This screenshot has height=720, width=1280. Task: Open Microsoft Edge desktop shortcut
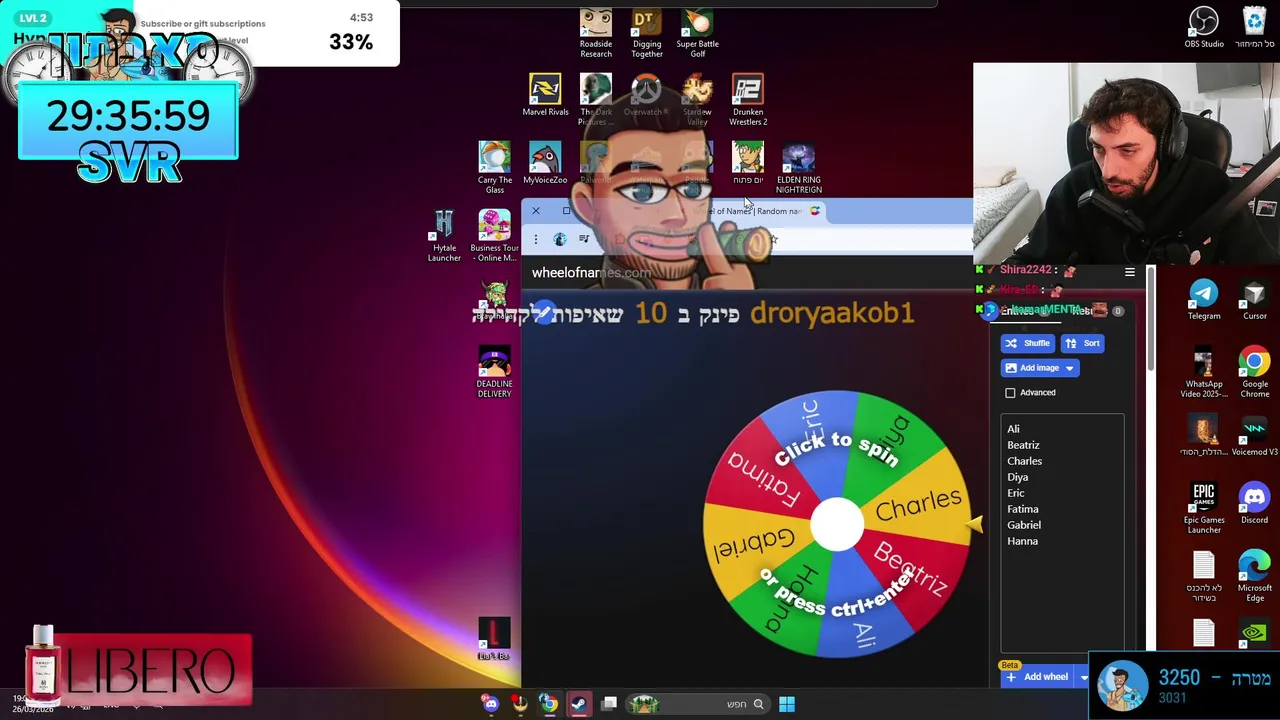coord(1254,576)
